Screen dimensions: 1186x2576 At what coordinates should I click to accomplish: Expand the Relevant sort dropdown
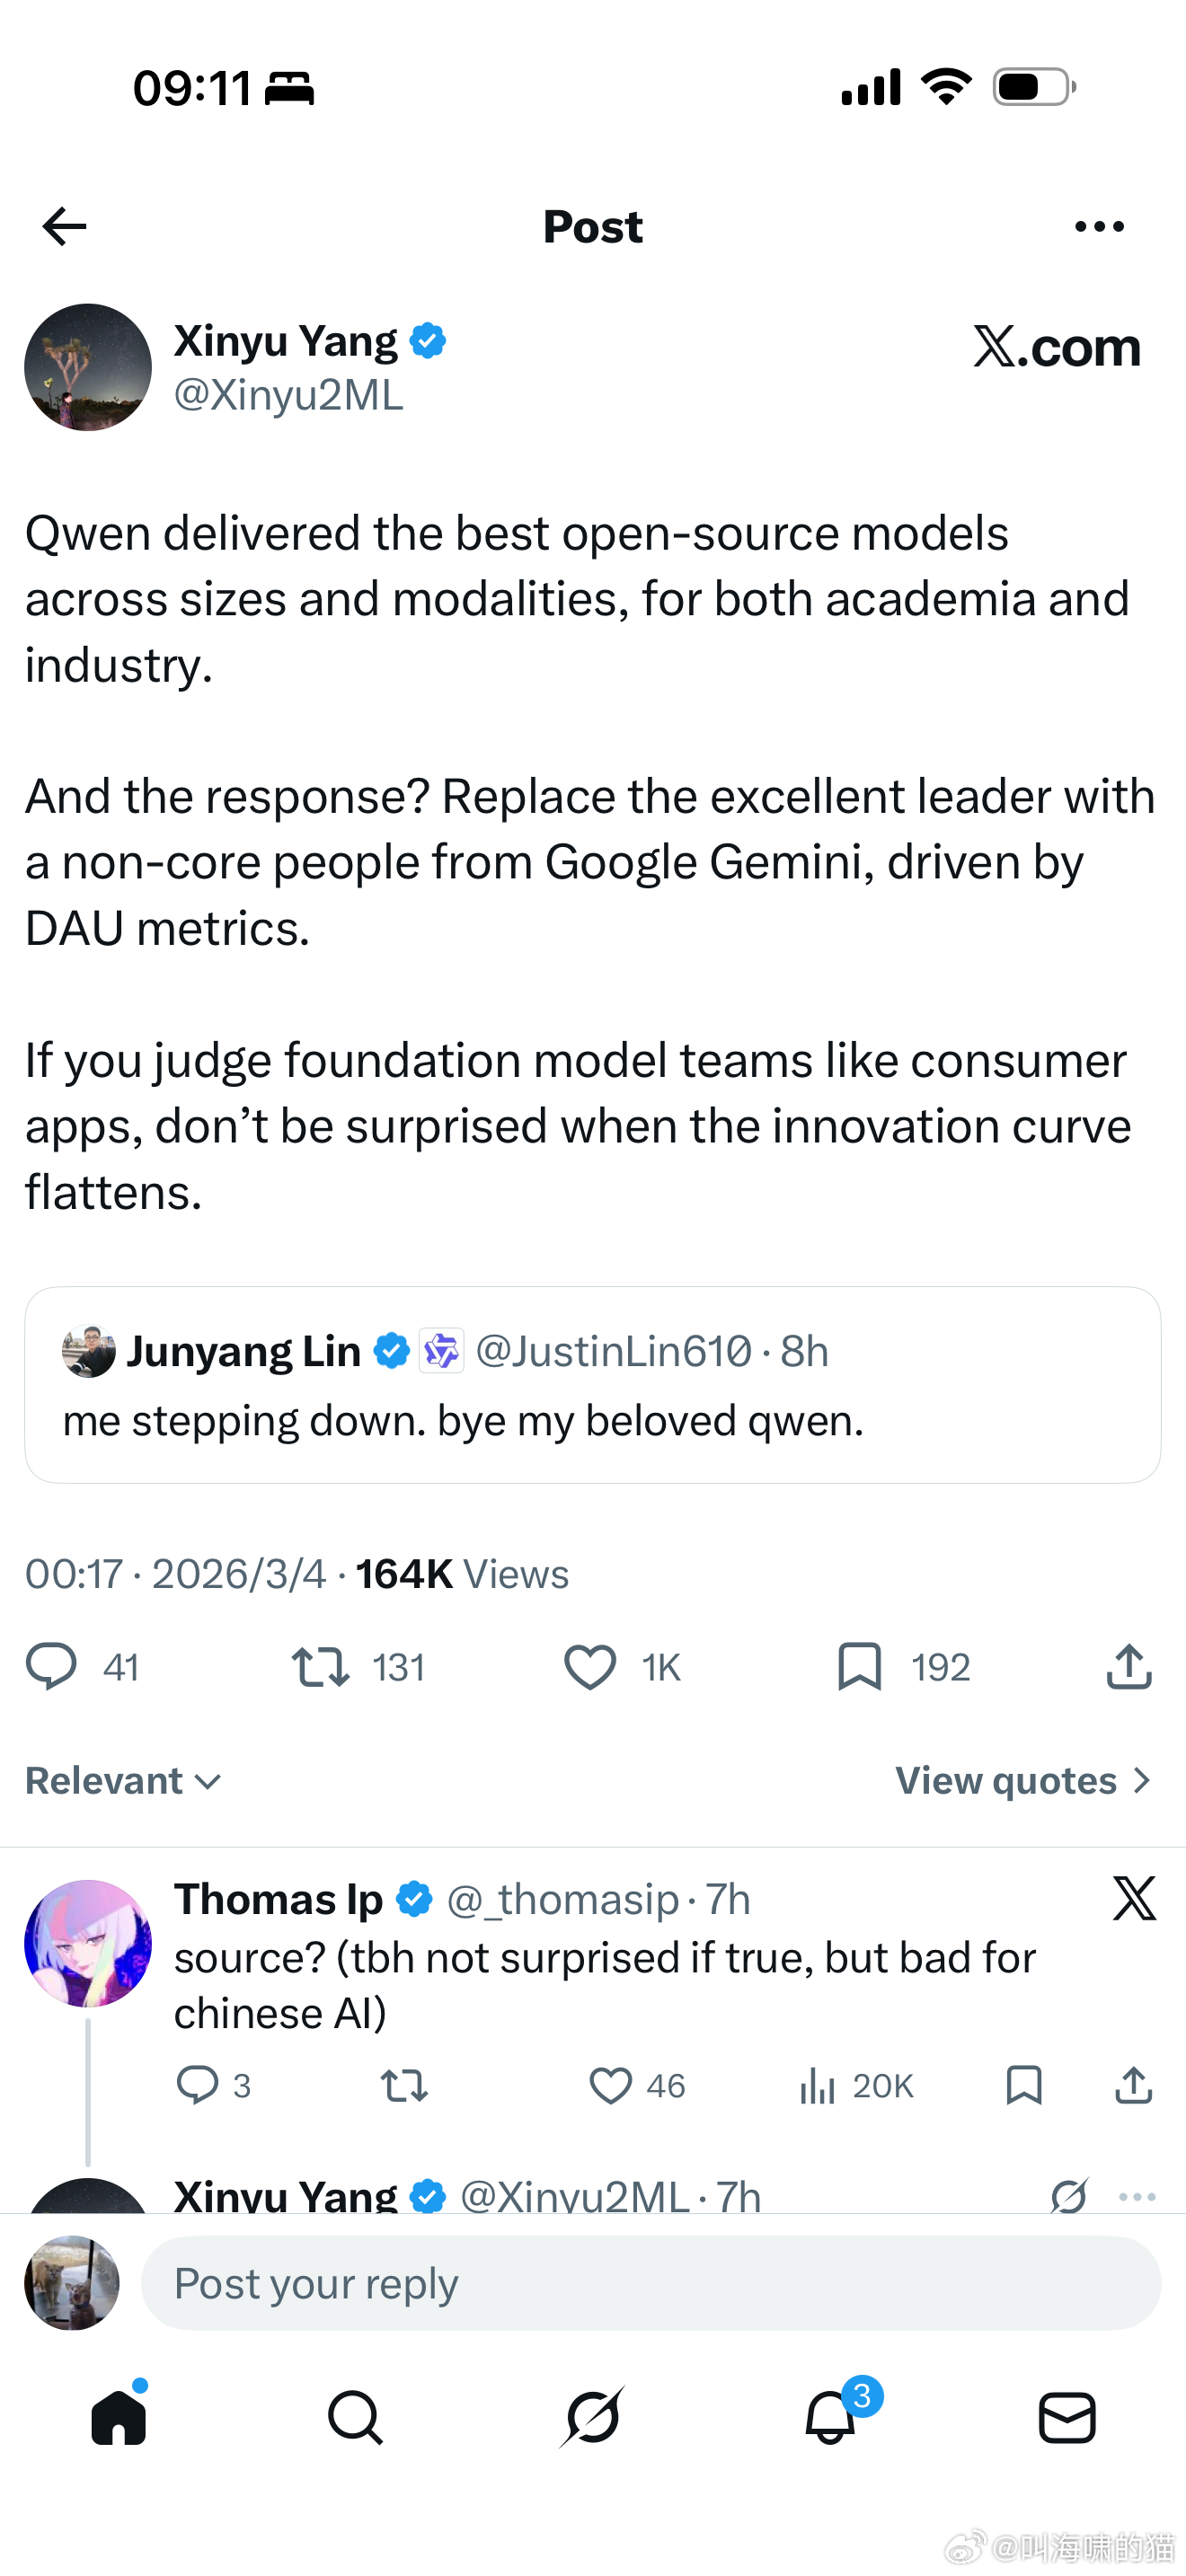pyautogui.click(x=122, y=1780)
